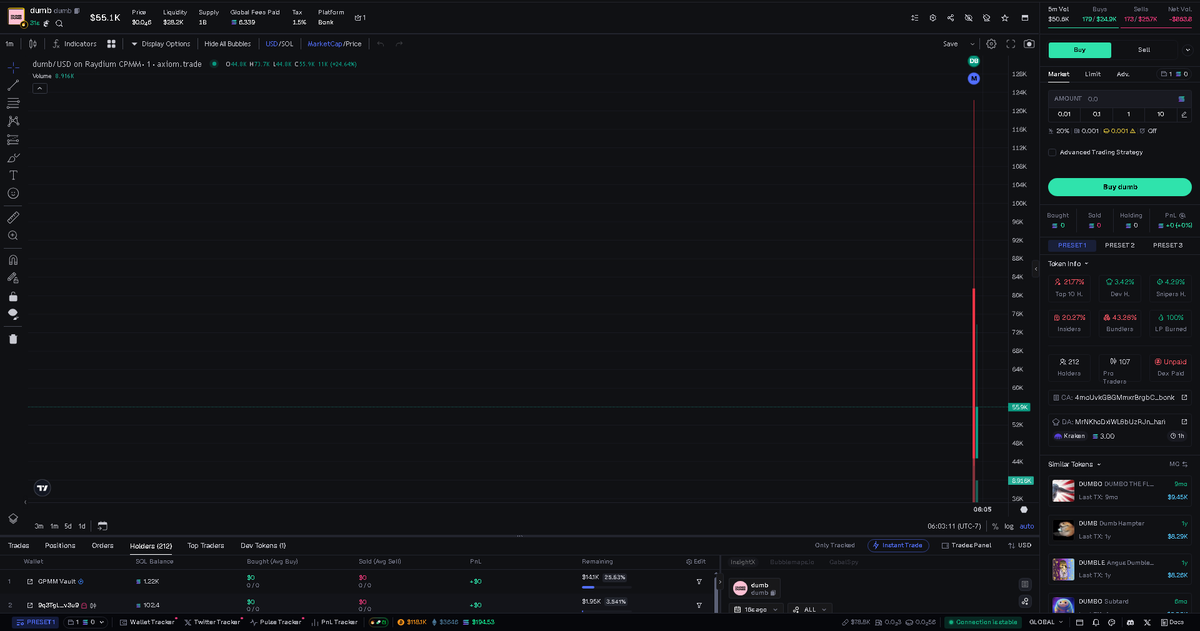Viewport: 1200px width, 631px height.
Task: Add token to favorites star
Action: 1005,18
